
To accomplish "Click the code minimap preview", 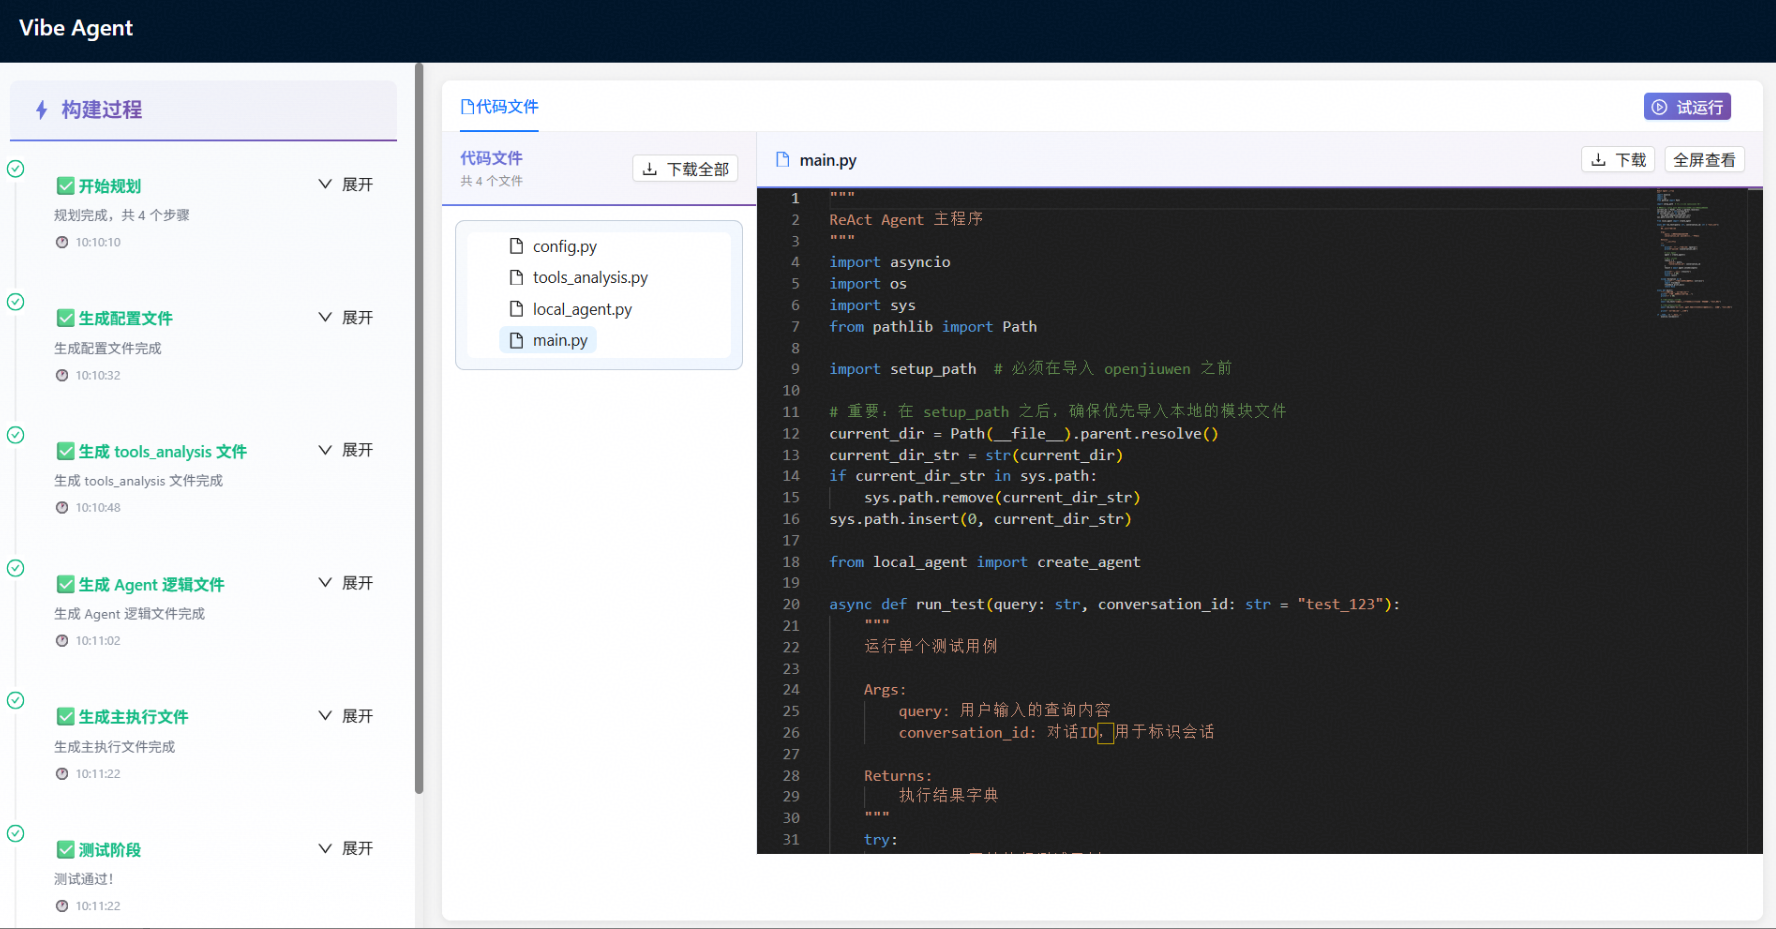I will coord(1696,254).
